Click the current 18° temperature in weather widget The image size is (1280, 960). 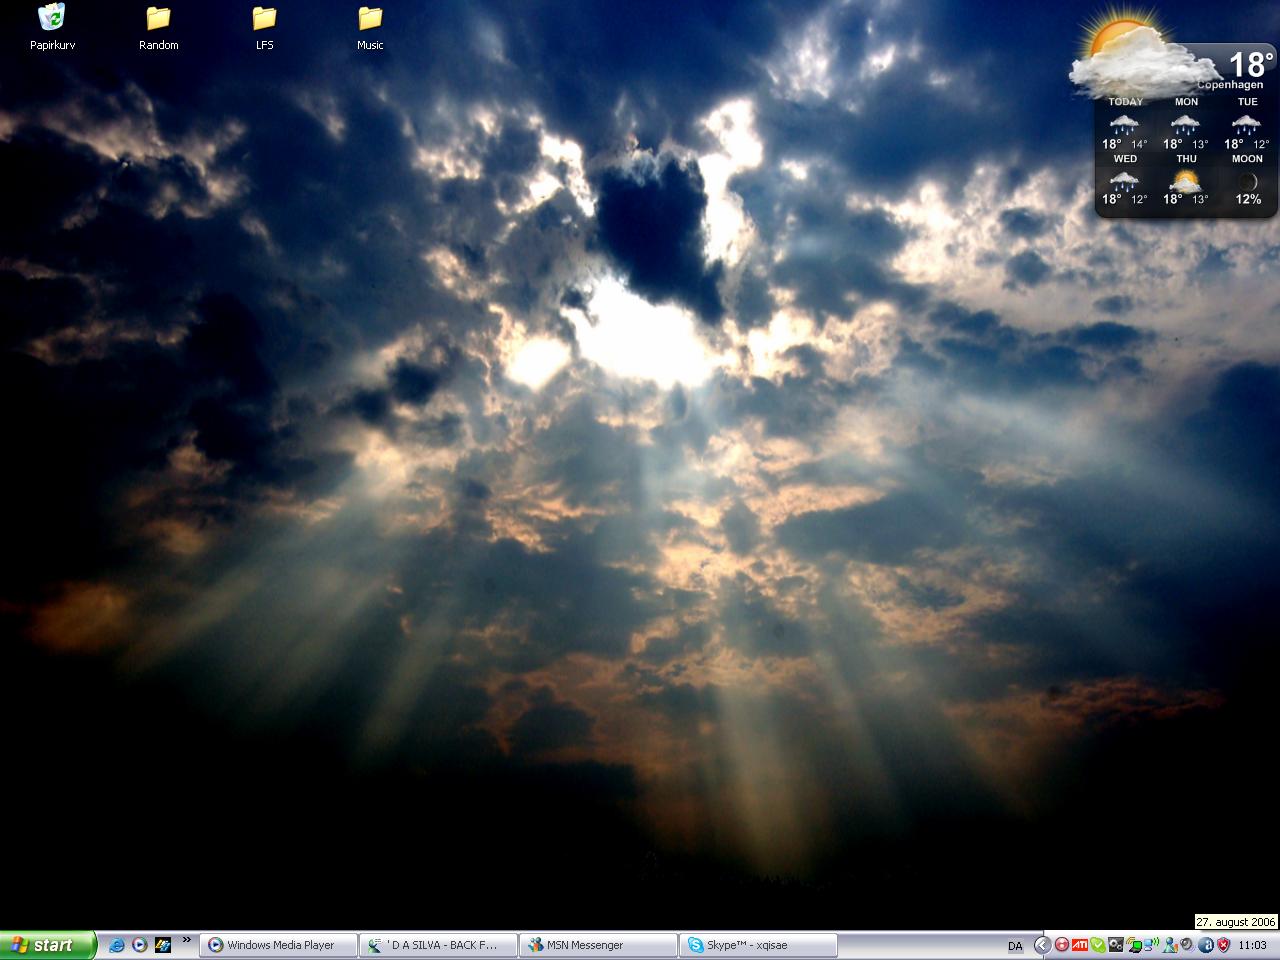tap(1250, 65)
